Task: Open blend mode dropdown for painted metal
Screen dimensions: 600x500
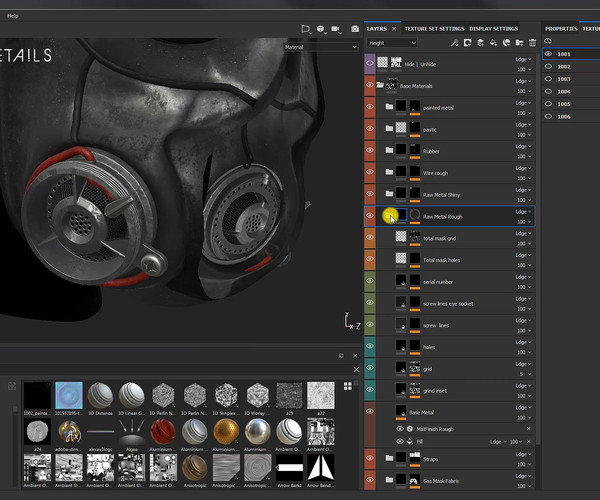Action: [523, 103]
